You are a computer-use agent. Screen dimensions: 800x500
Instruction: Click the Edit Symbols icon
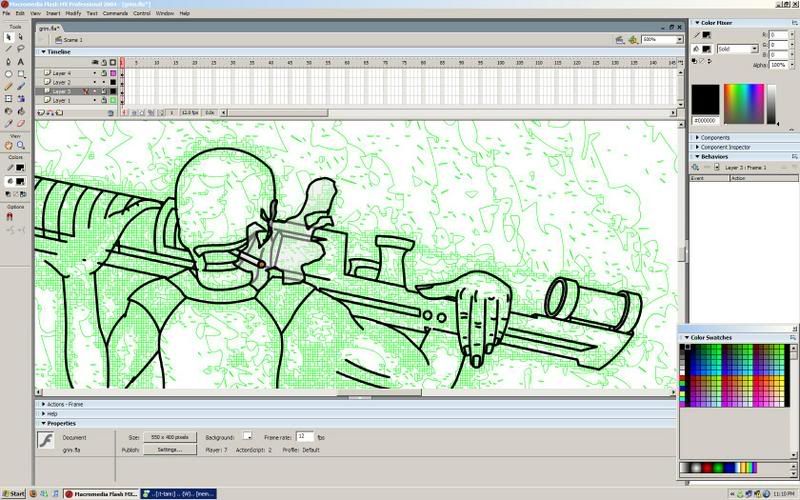pos(633,40)
